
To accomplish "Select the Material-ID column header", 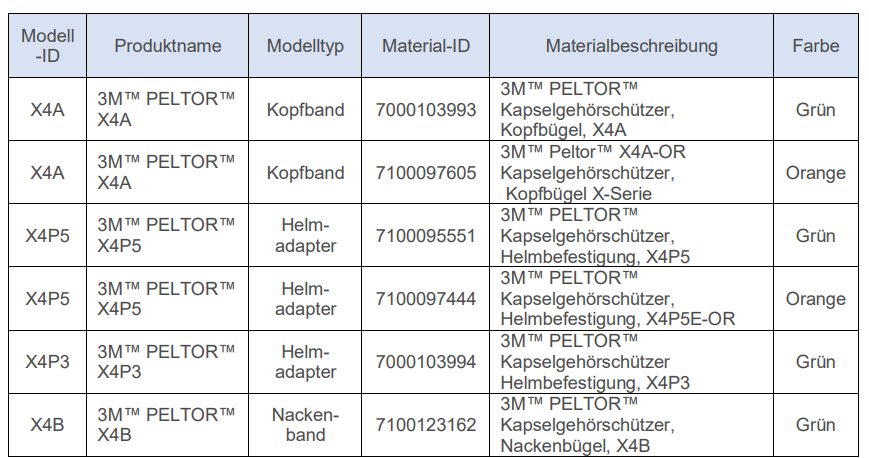I will click(426, 46).
